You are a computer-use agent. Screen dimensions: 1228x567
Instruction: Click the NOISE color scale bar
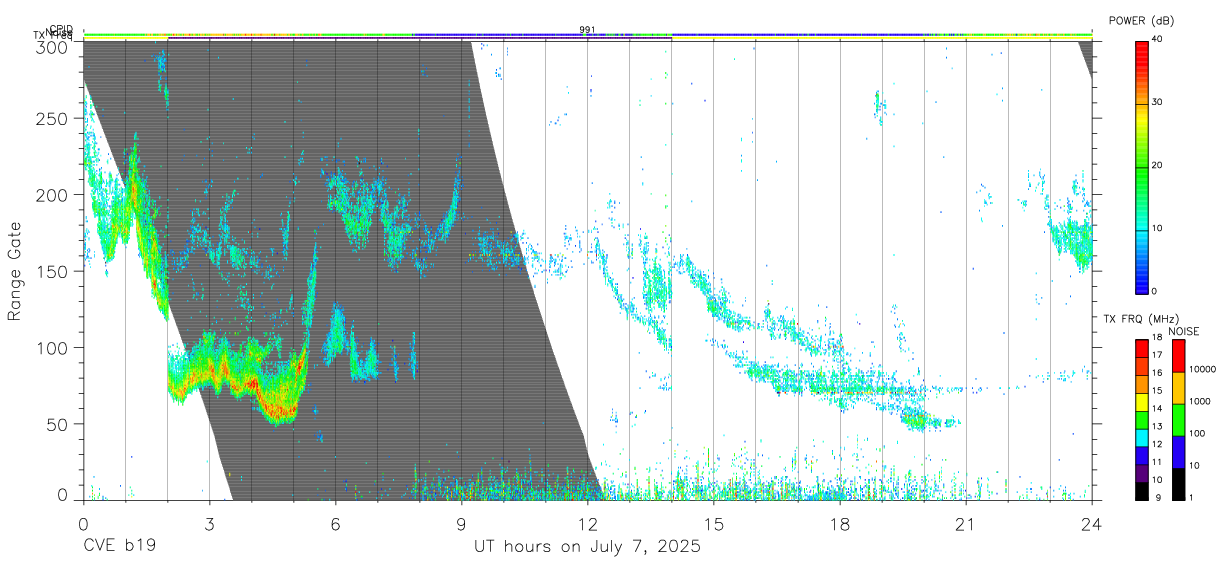[1178, 420]
